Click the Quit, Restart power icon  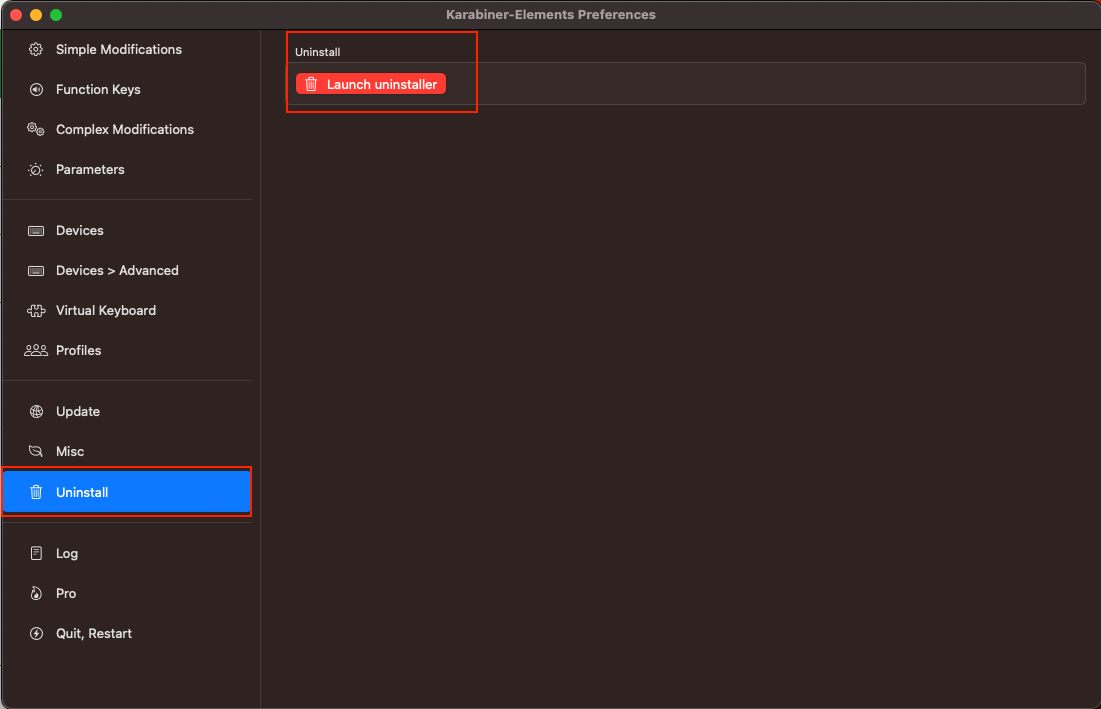[x=36, y=633]
